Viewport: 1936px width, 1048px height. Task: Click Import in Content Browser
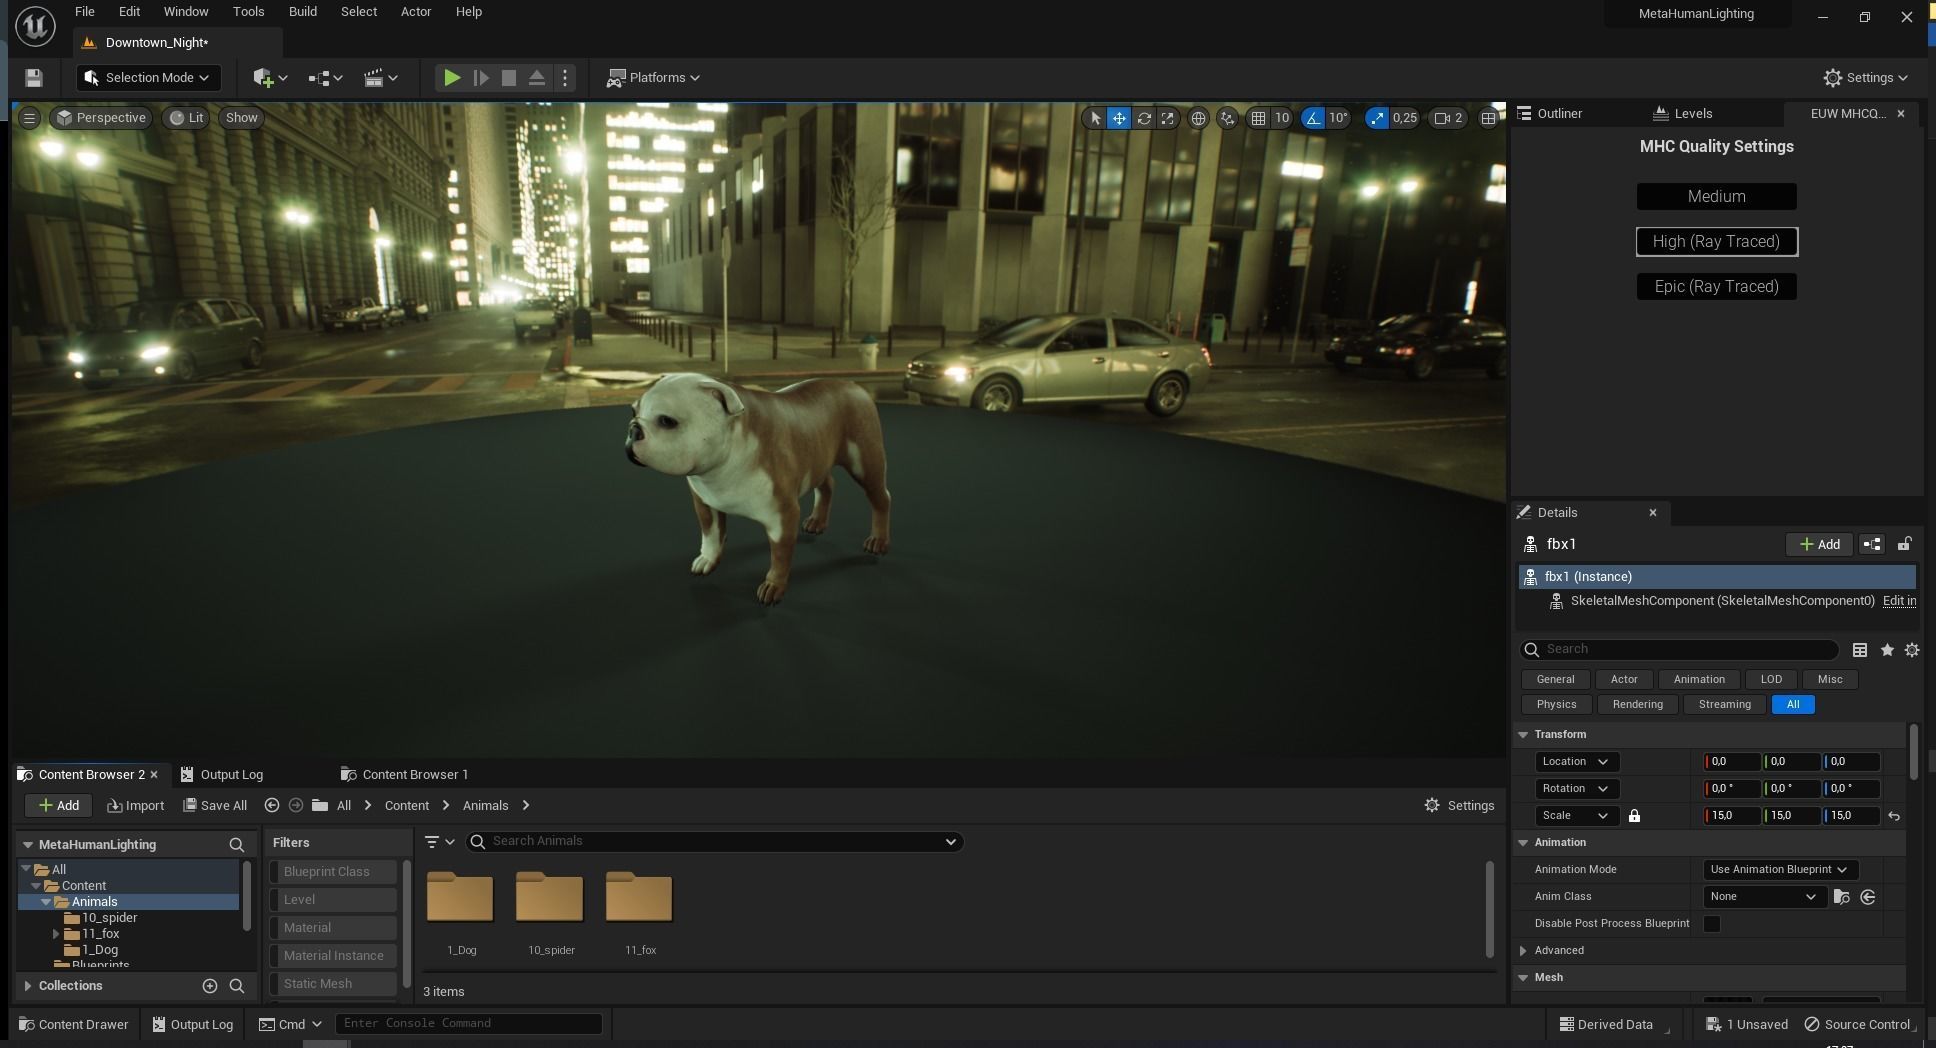(135, 806)
